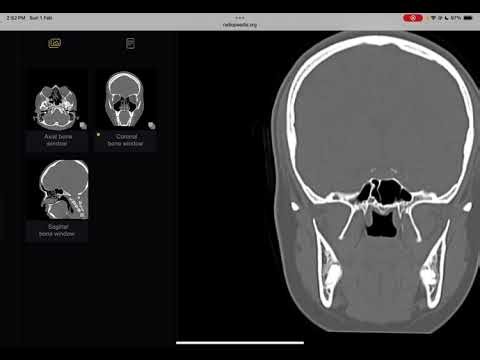Click the Sagittal bone window label
Screen dimensions: 480x360
click(x=57, y=230)
